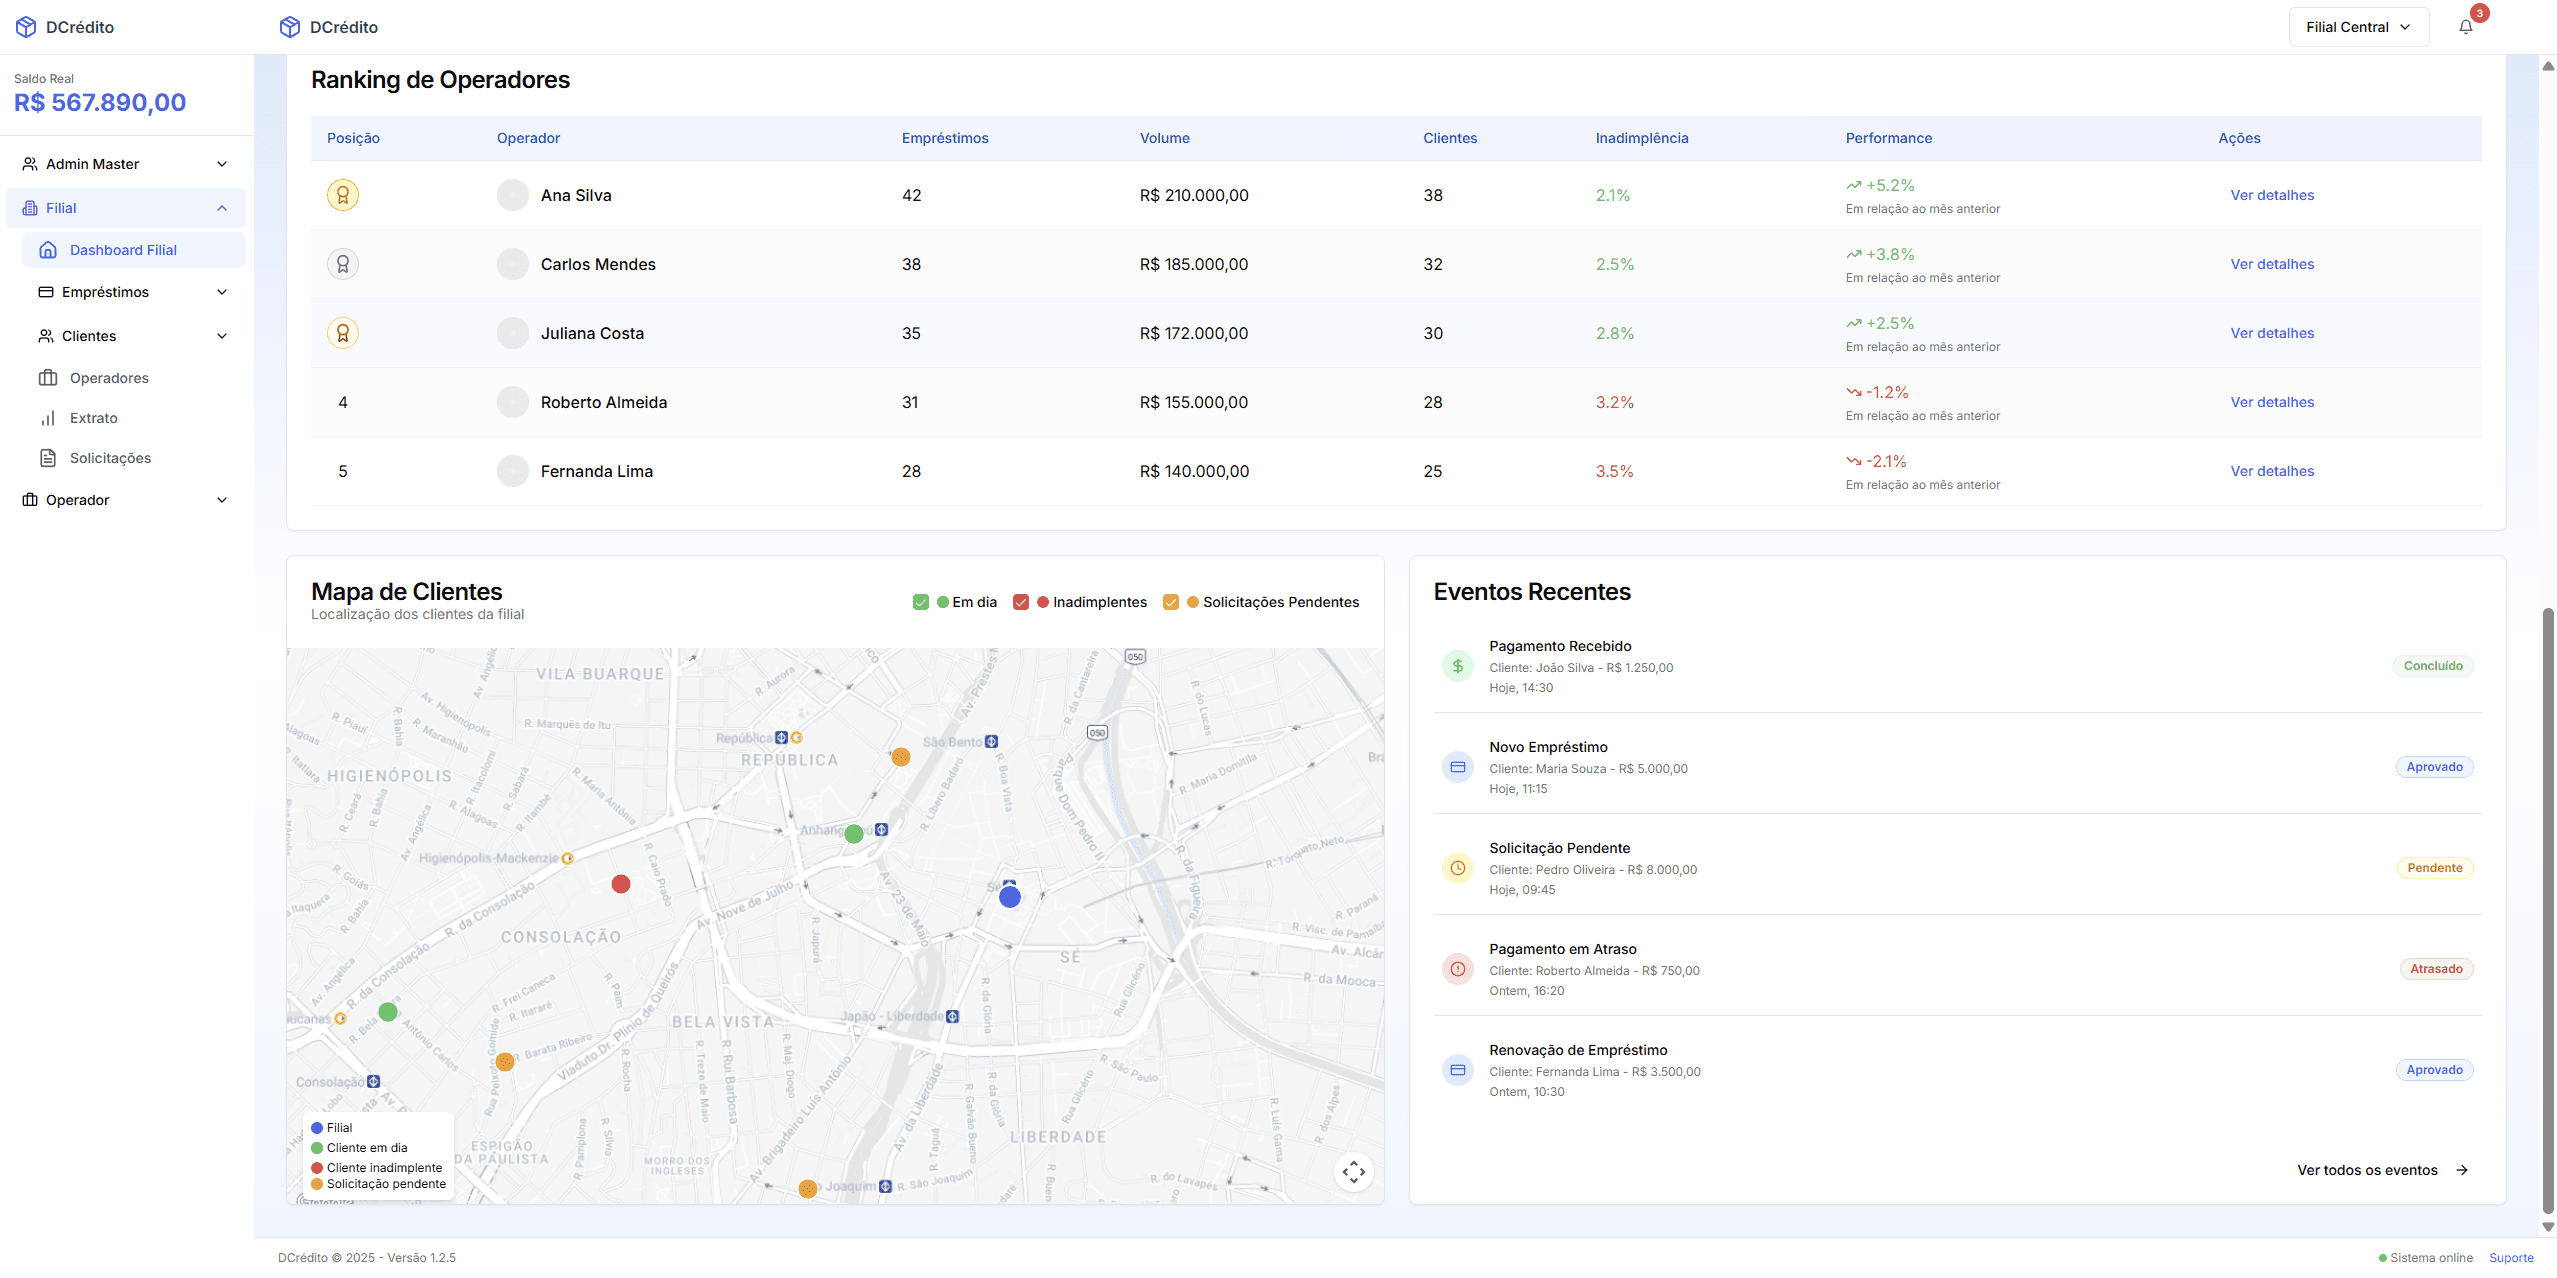2557x1278 pixels.
Task: Click the map recenter crosshair icon
Action: pyautogui.click(x=1353, y=1171)
